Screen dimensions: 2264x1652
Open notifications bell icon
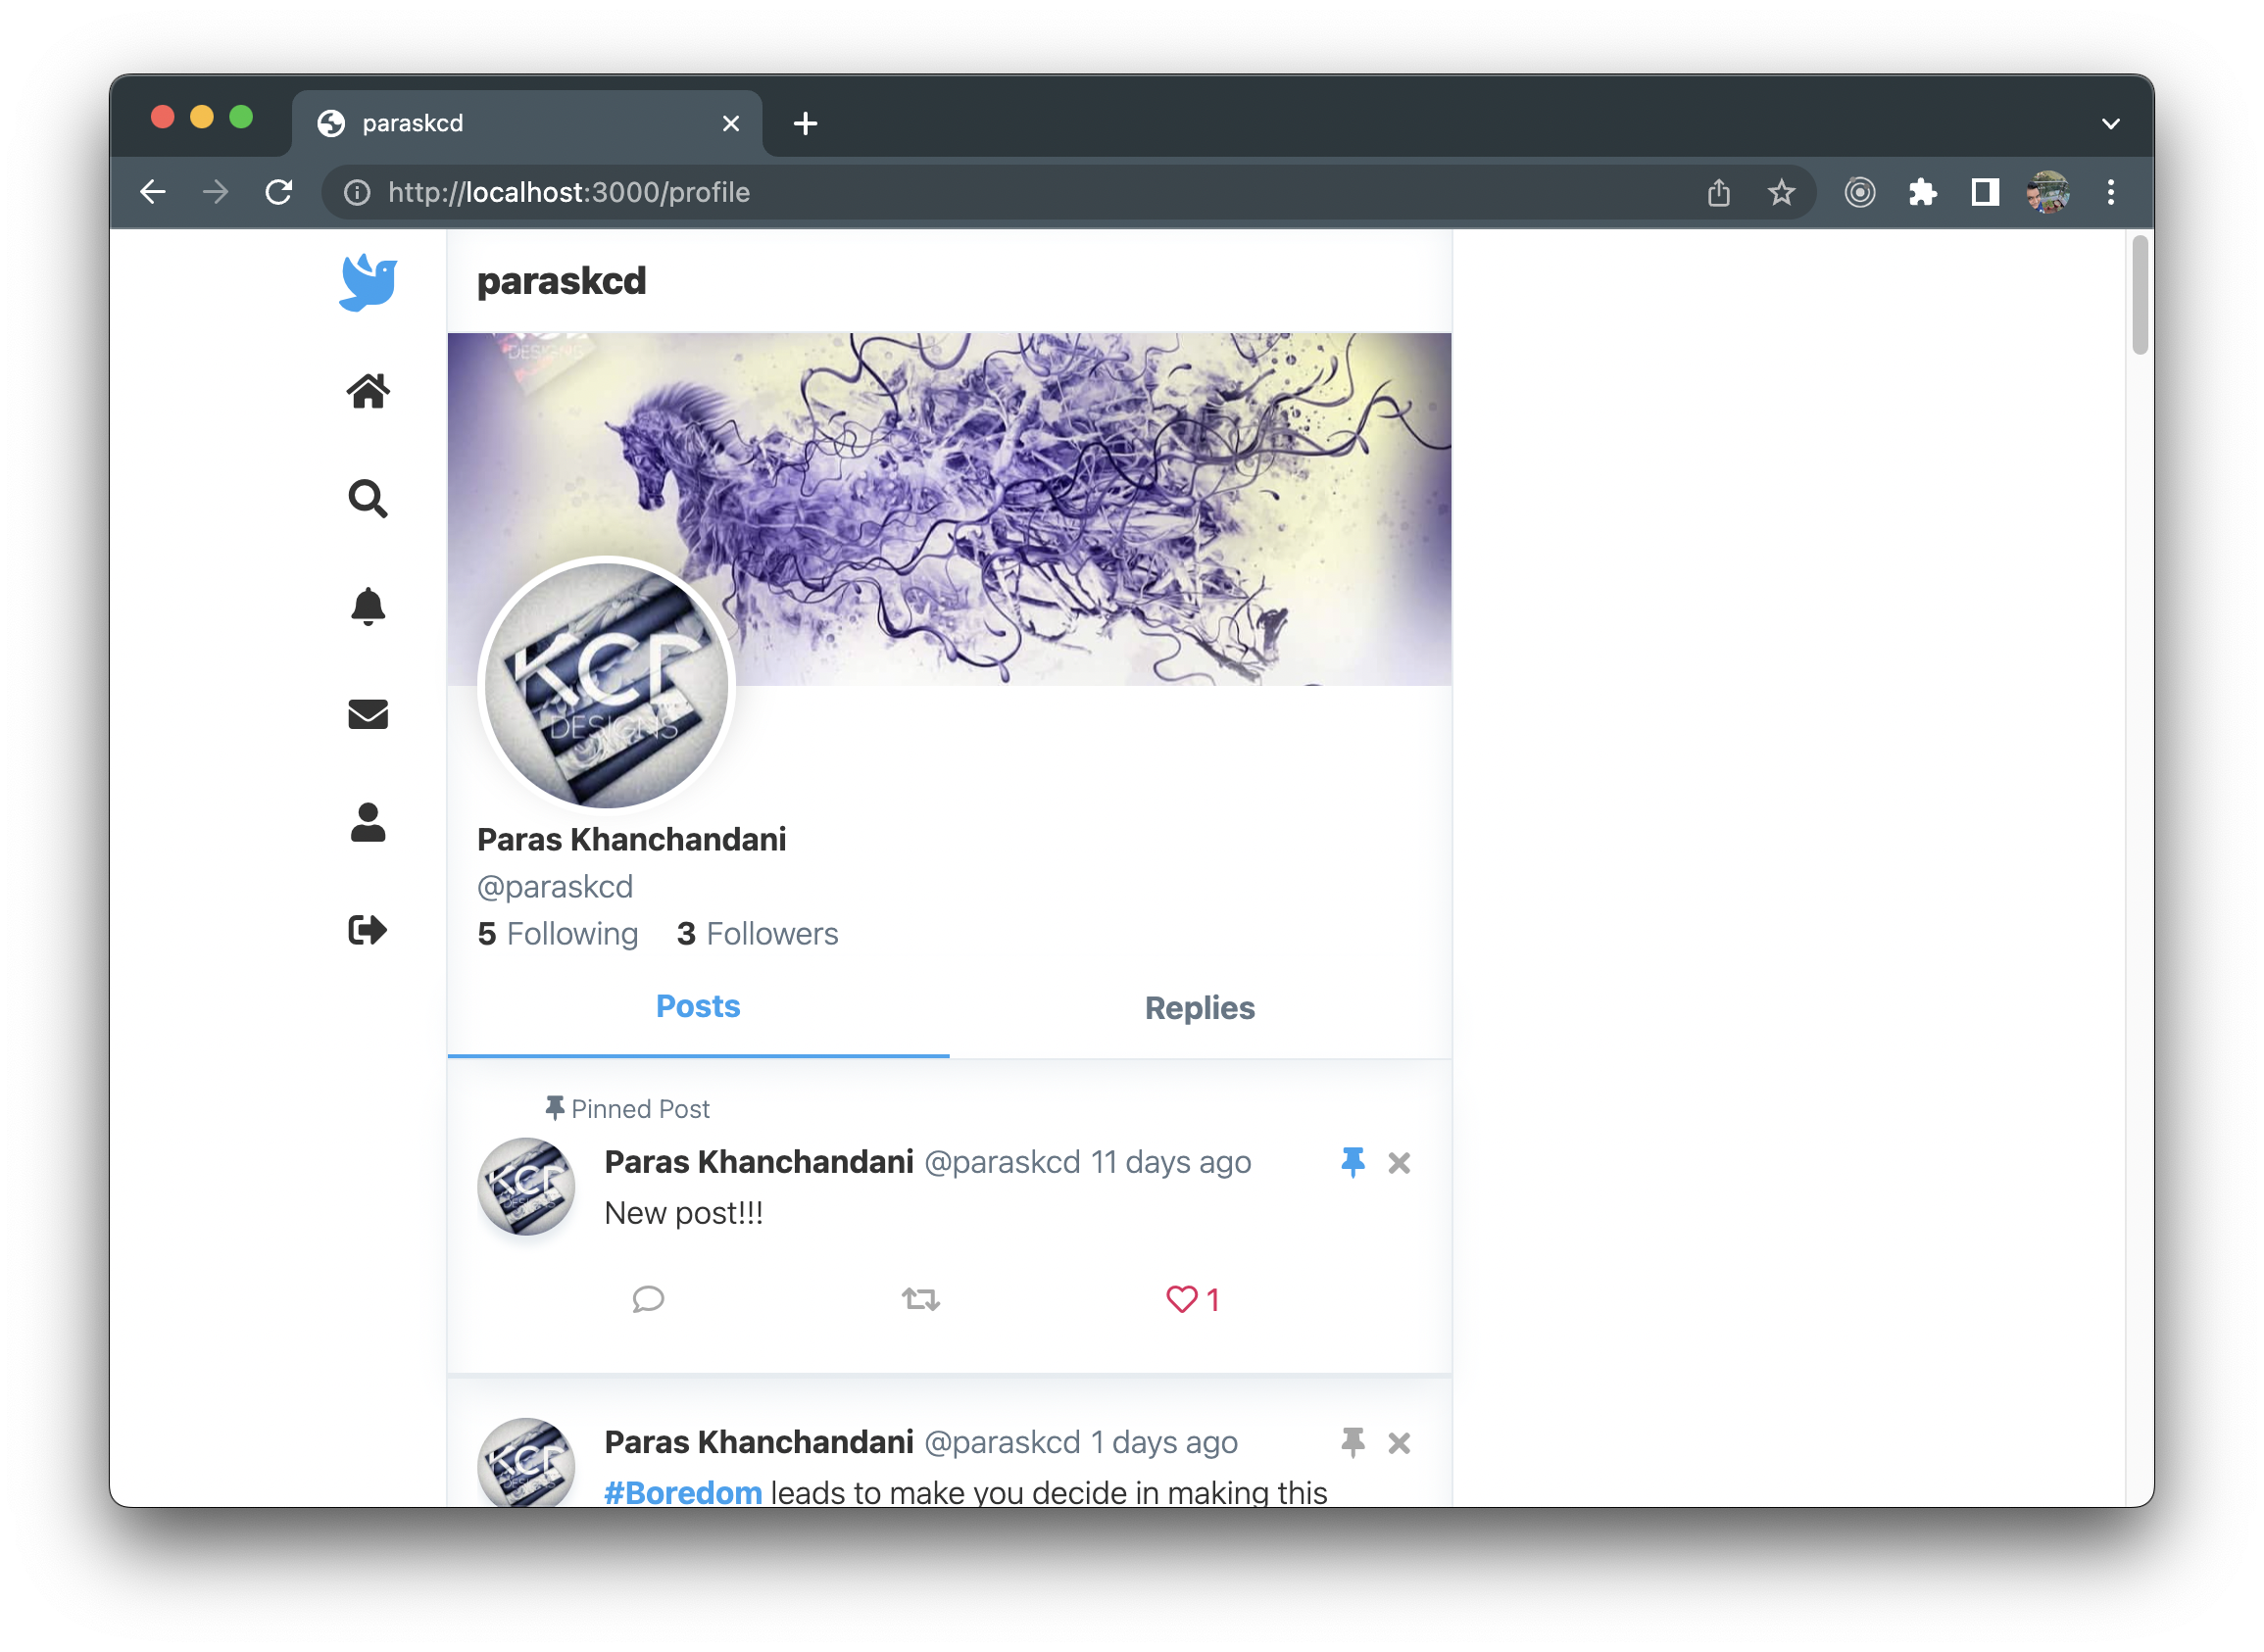[x=368, y=606]
